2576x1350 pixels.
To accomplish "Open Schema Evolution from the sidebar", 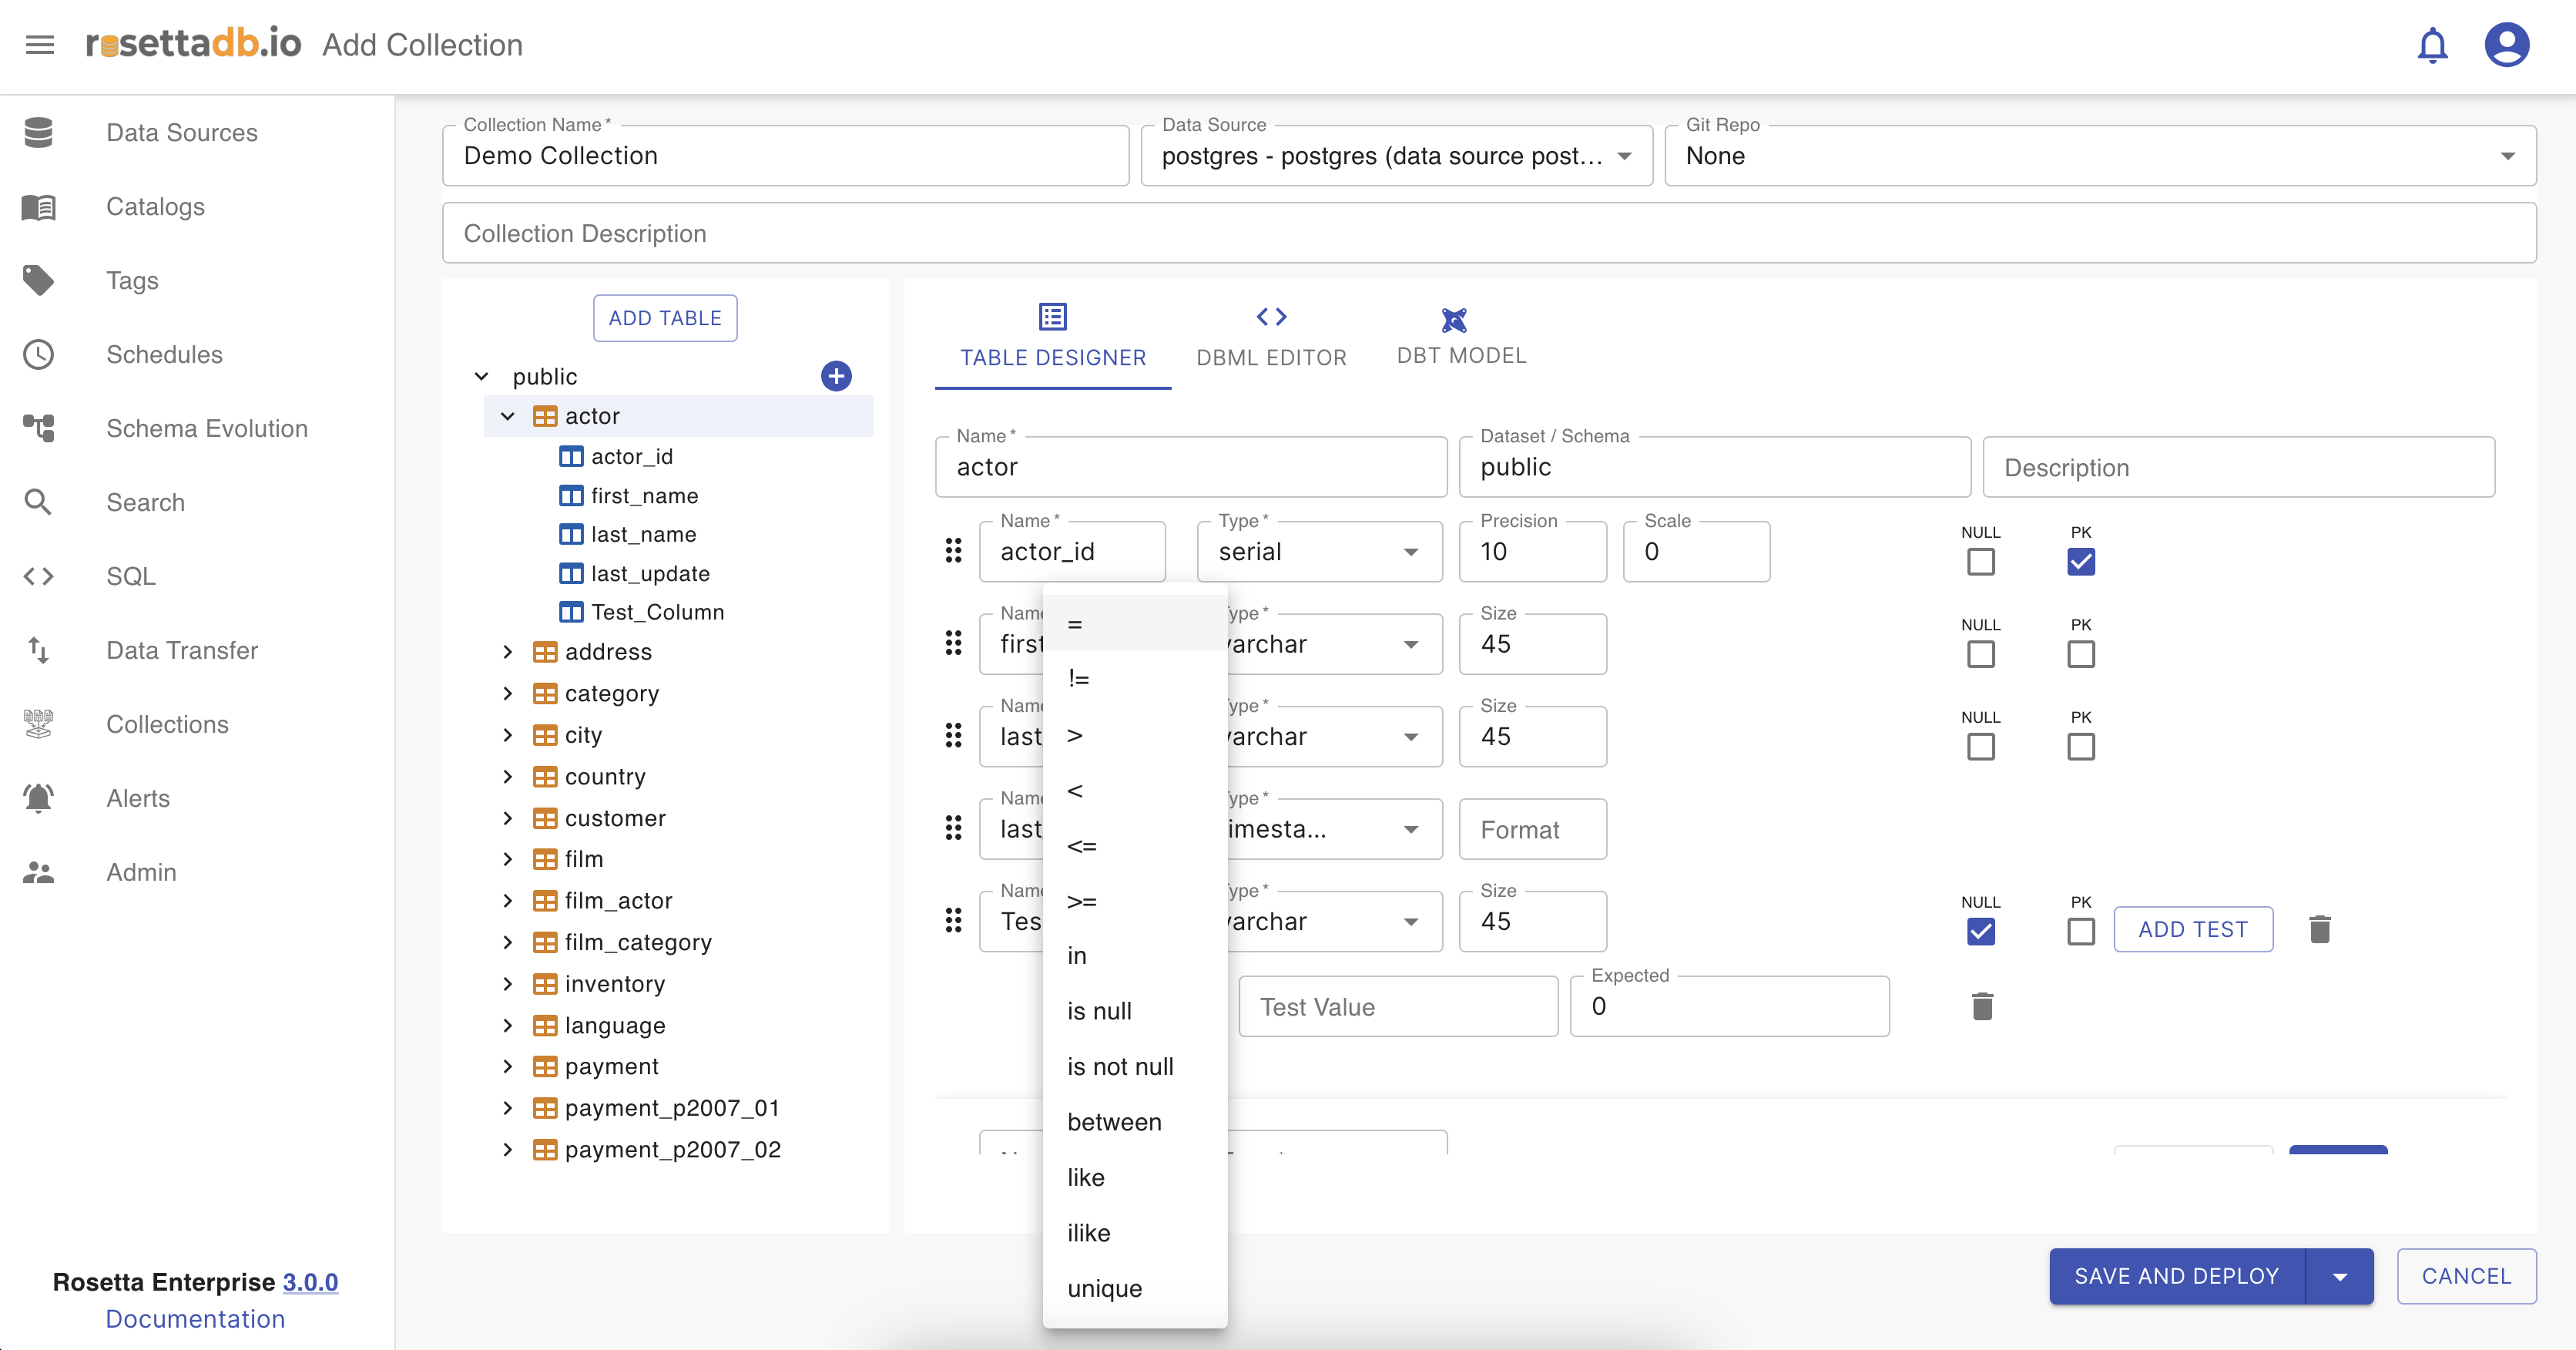I will [206, 428].
